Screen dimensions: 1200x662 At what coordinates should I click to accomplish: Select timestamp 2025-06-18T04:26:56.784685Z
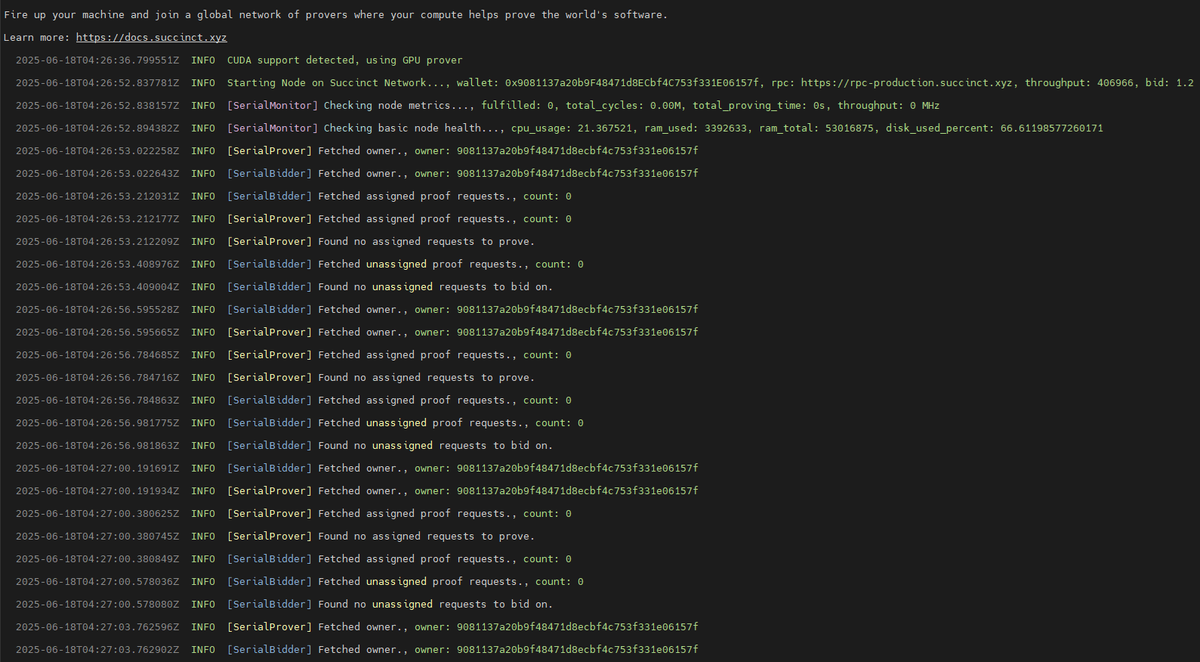97,355
